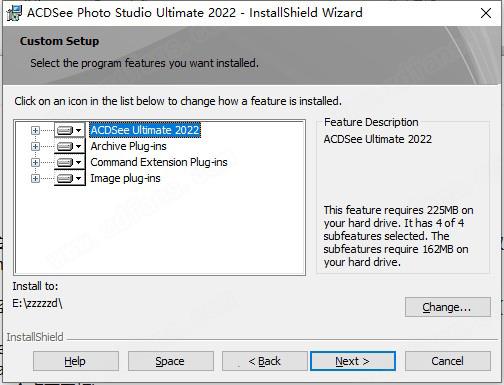Expand the Archive Plug-ins tree node

point(35,146)
